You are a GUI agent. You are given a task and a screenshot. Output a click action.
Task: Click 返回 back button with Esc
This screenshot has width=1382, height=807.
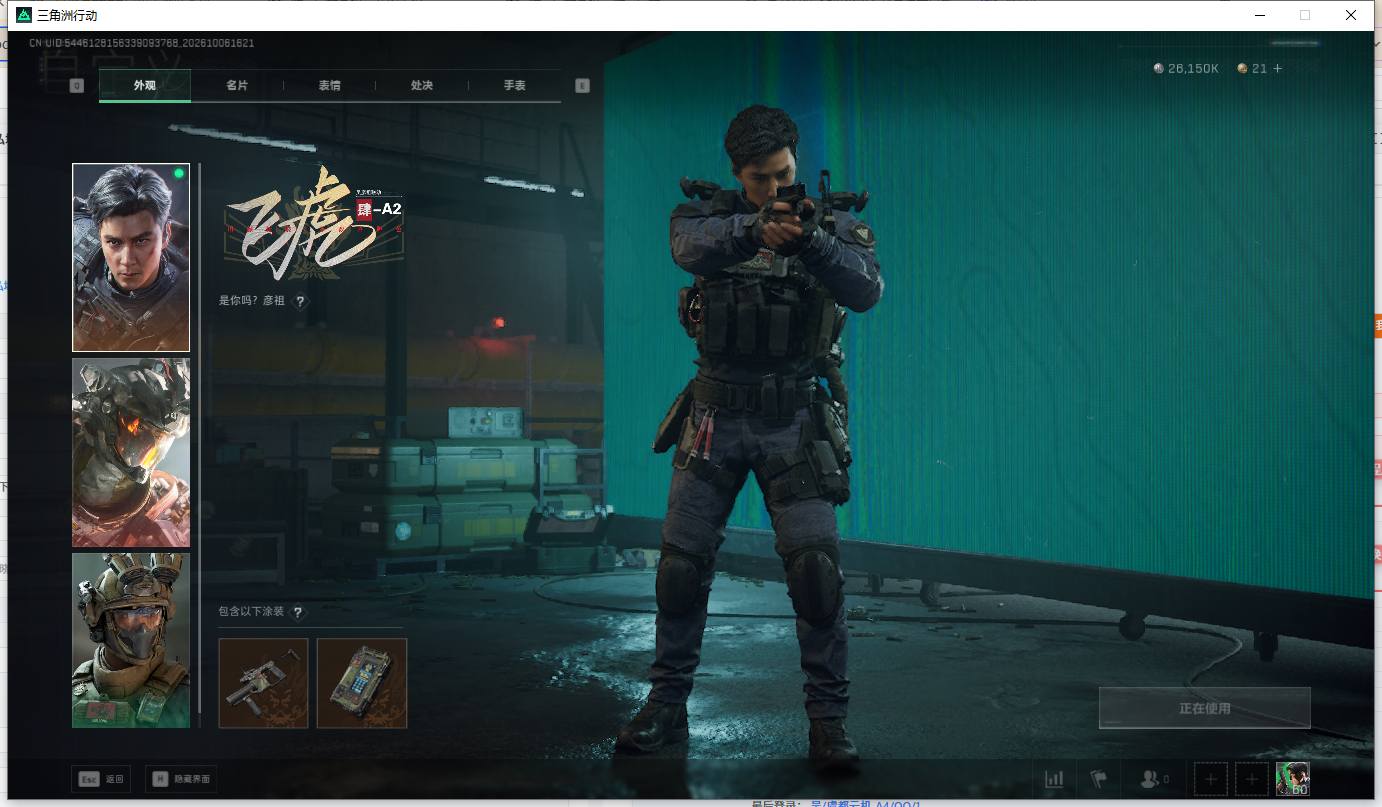click(101, 779)
